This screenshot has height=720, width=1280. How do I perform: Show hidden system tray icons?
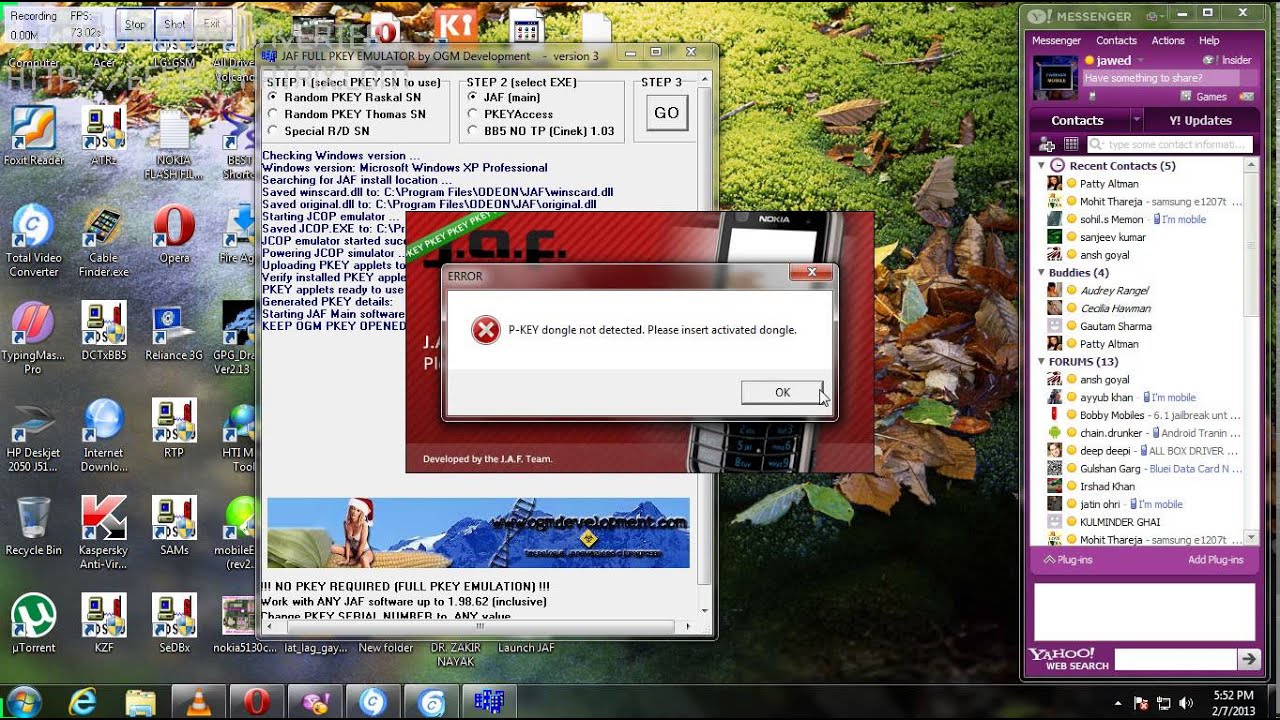(1118, 703)
